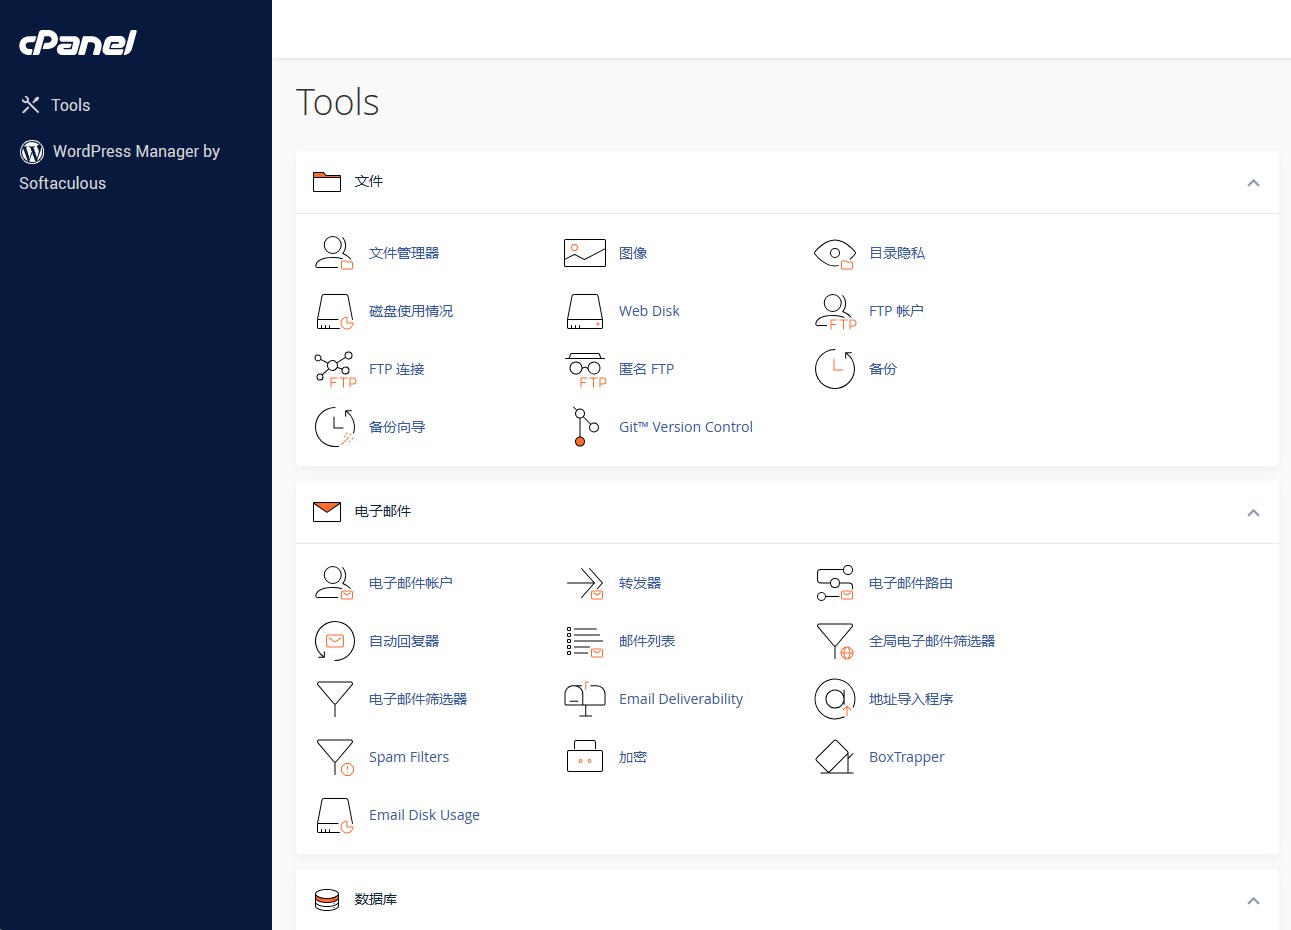Click the 地址导入程序 link
Viewport: 1291px width, 930px height.
coord(911,699)
